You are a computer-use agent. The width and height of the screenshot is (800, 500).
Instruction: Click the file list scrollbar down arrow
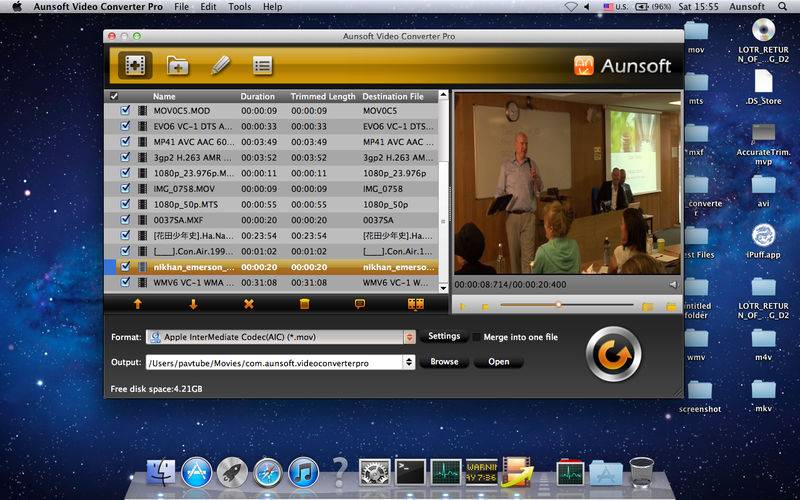point(443,288)
